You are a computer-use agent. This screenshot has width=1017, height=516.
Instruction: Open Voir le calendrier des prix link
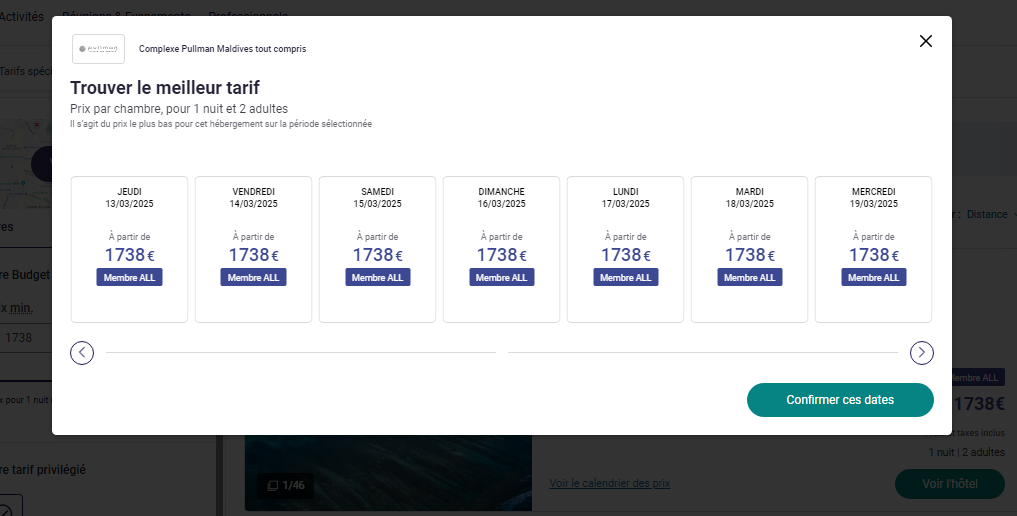pos(610,484)
